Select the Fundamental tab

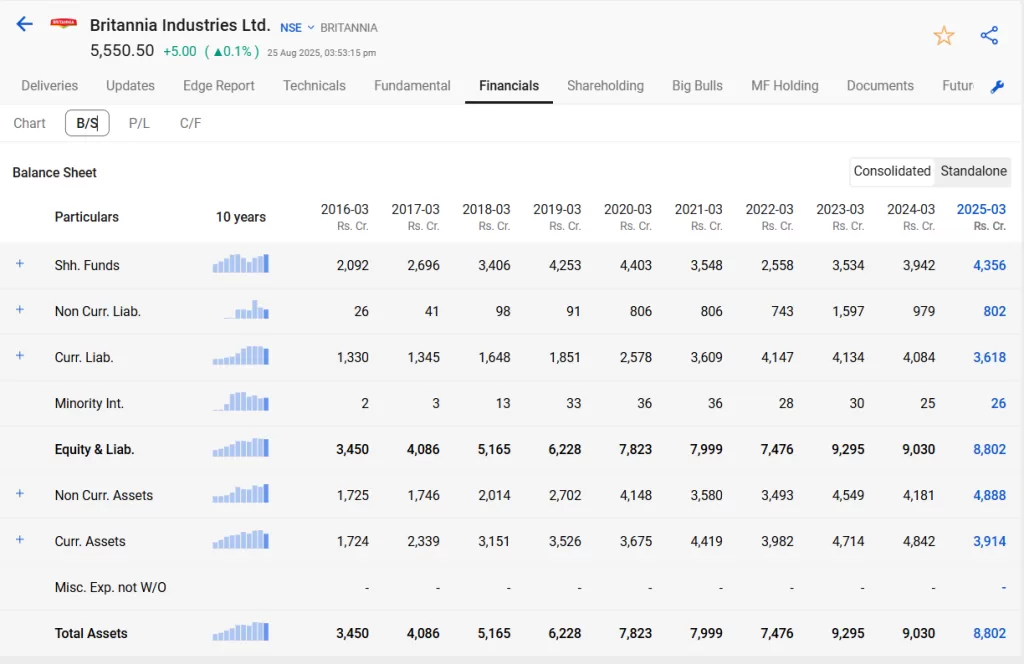tap(412, 86)
